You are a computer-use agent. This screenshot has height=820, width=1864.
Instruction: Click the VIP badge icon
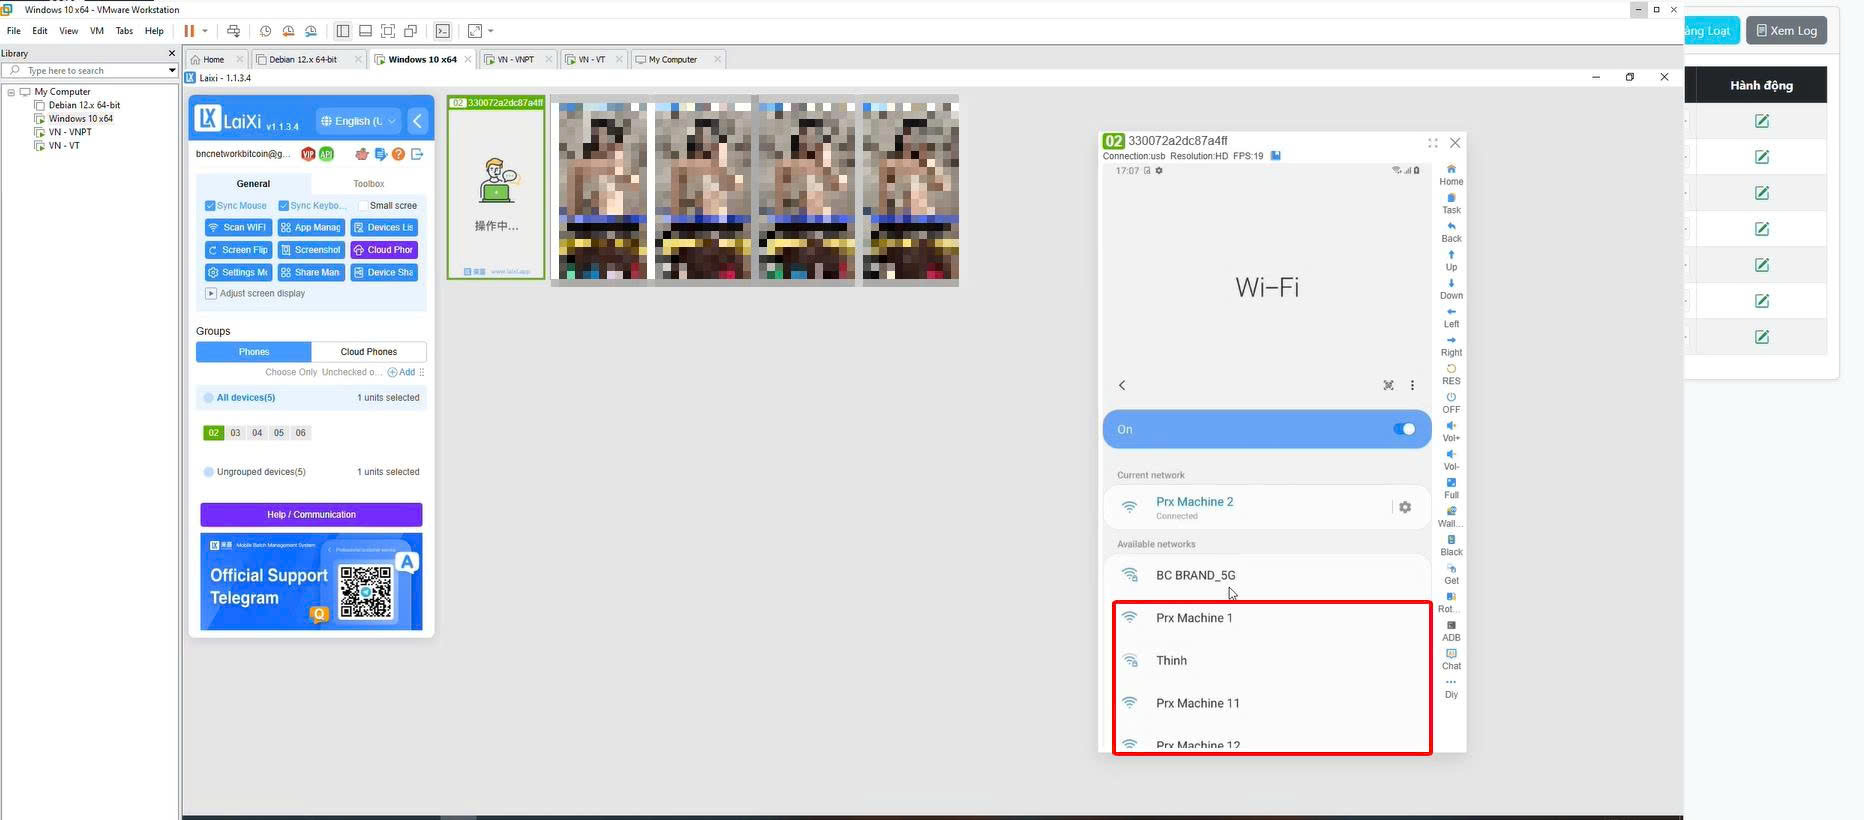point(308,154)
